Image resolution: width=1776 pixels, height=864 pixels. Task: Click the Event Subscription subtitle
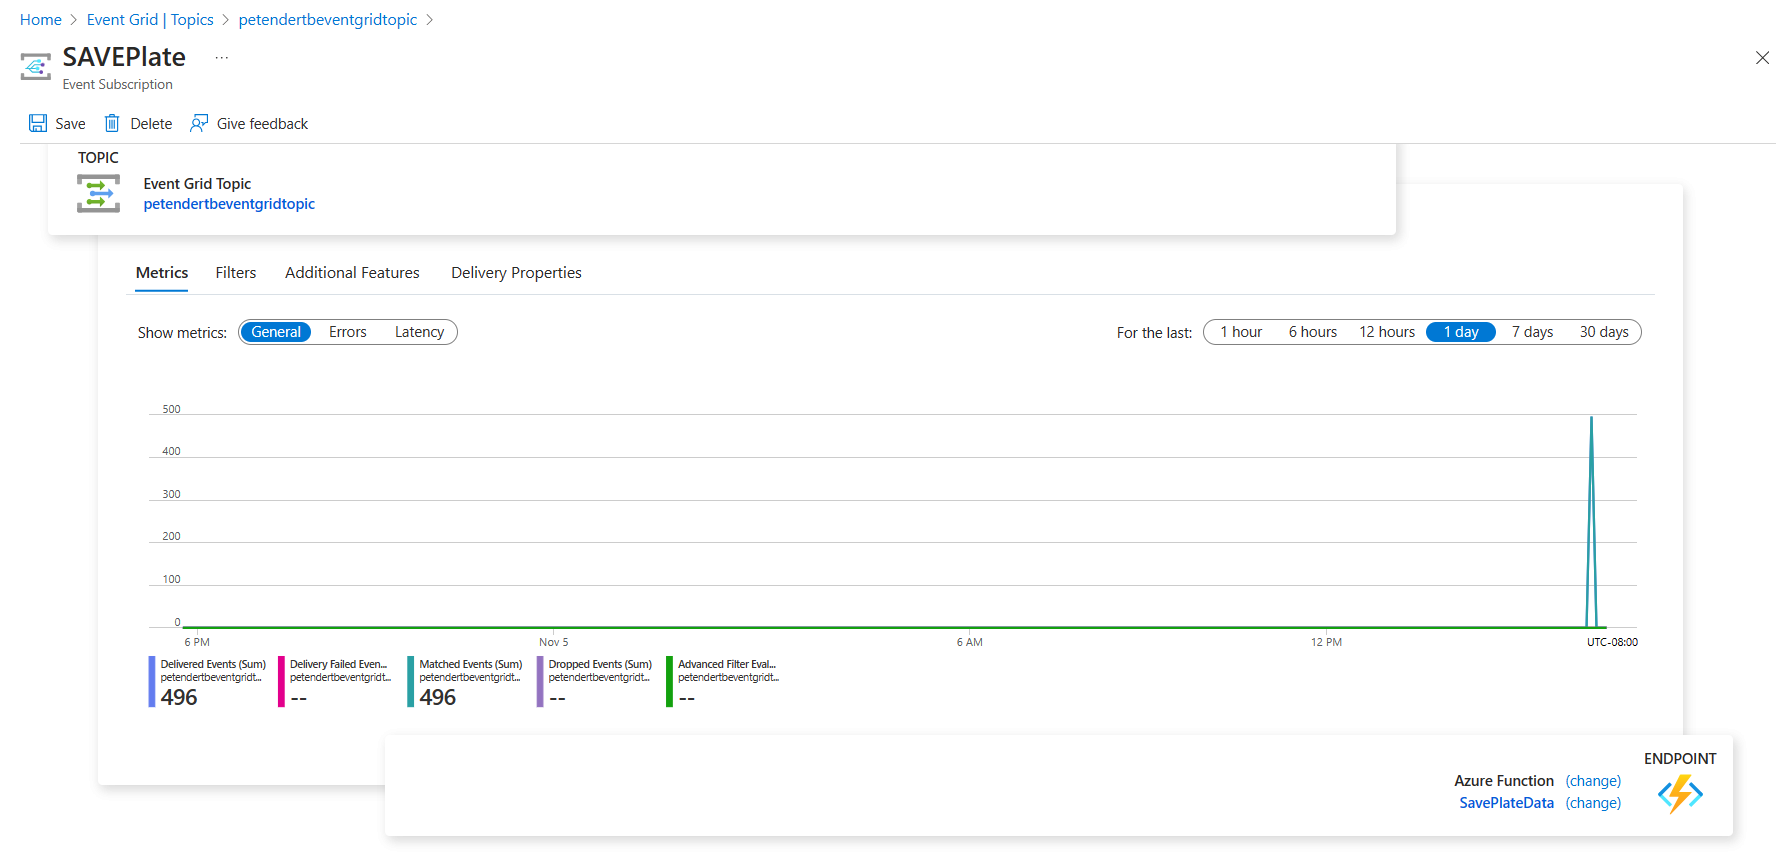[x=118, y=85]
